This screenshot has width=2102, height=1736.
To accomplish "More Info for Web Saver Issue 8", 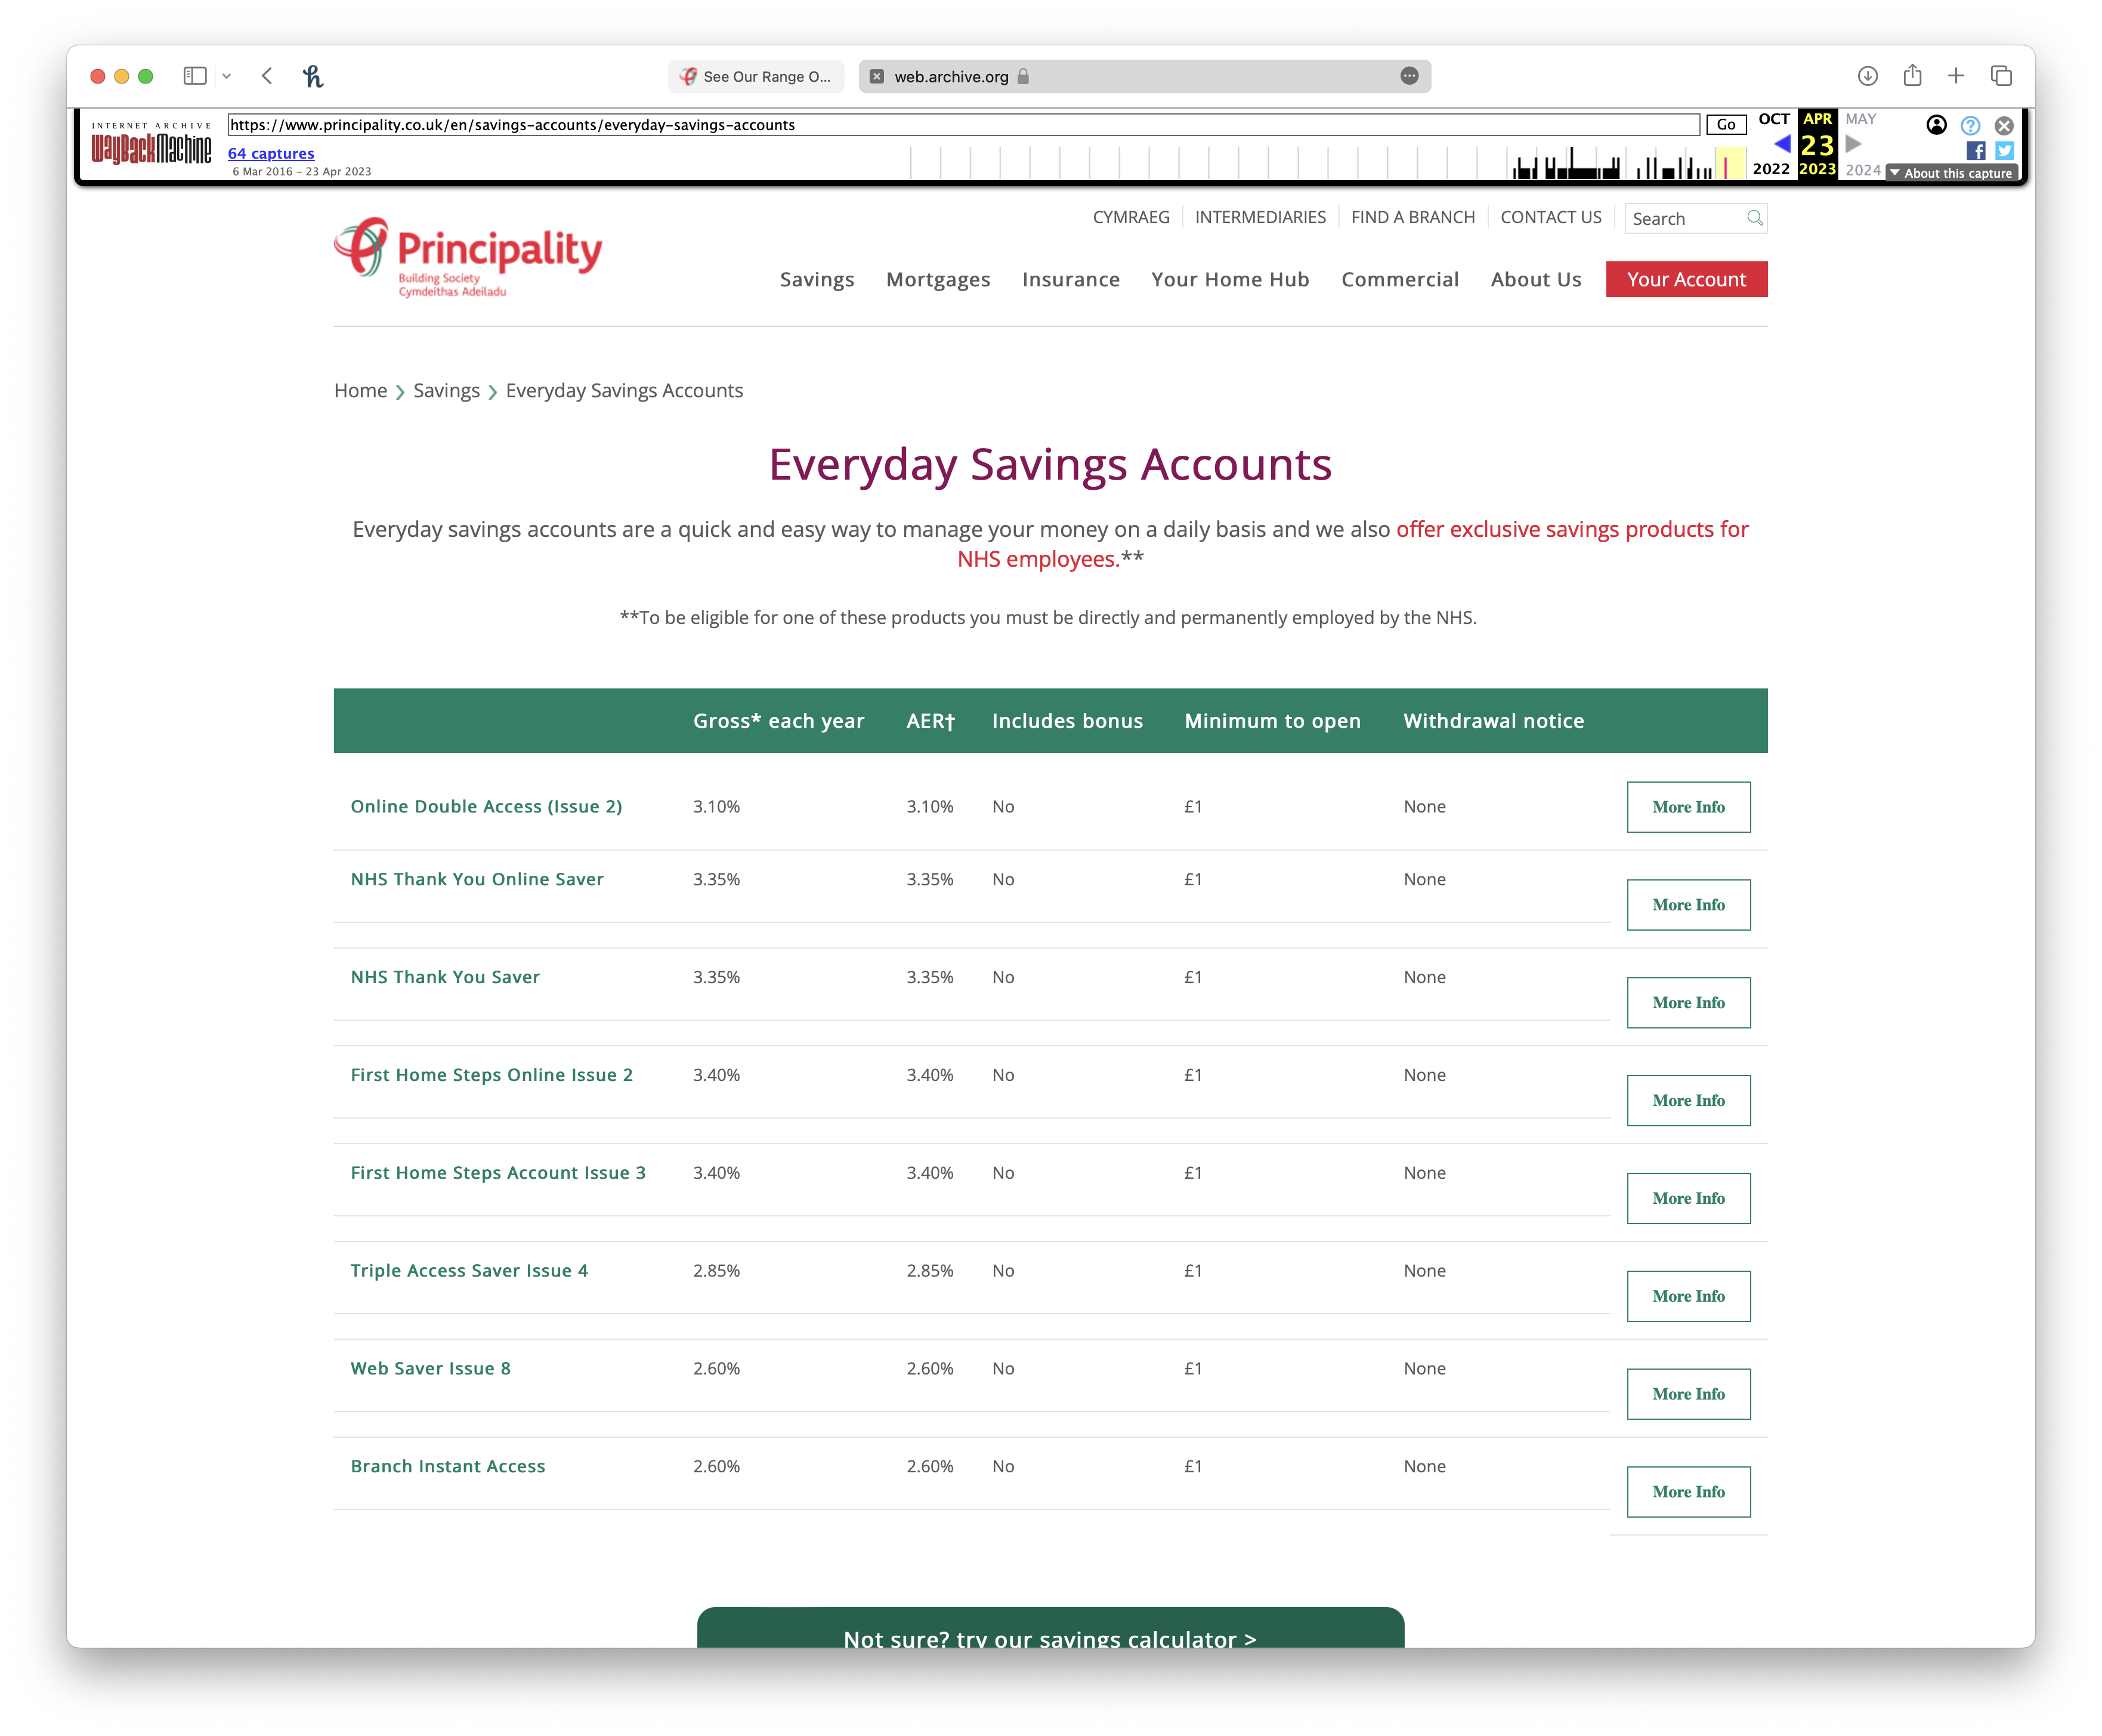I will click(1688, 1394).
